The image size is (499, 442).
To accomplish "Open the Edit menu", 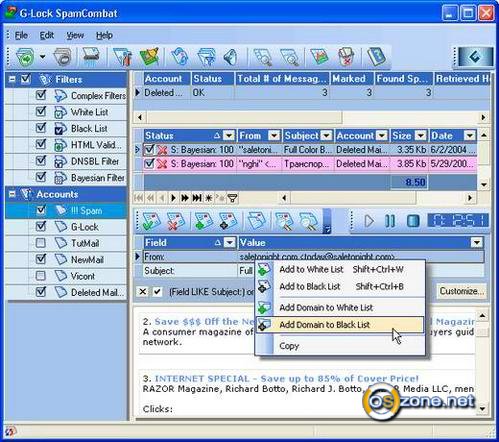I will tap(47, 35).
